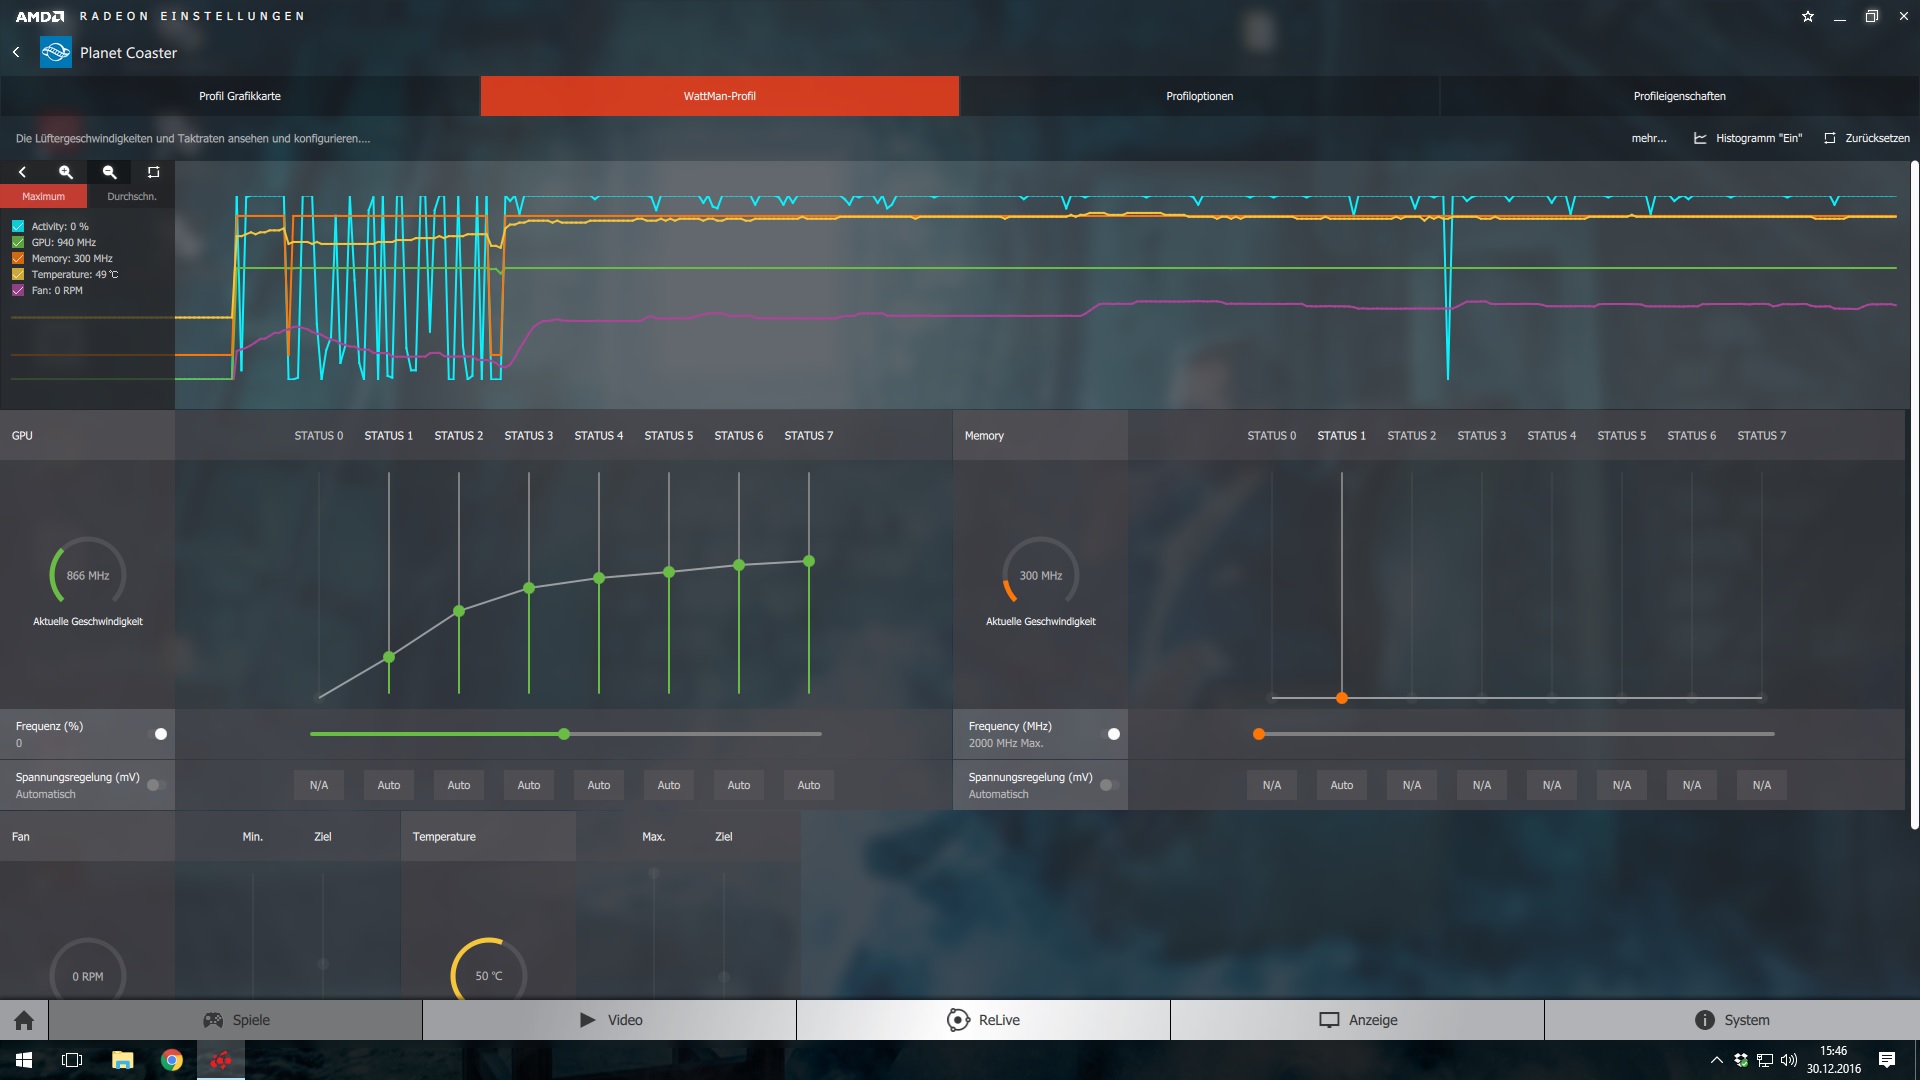
Task: Uncheck the Temperature graph checkbox
Action: click(18, 274)
